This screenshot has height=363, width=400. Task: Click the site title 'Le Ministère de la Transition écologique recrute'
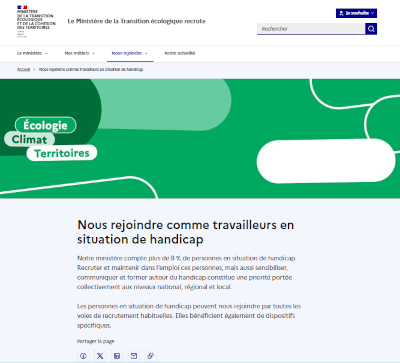pyautogui.click(x=136, y=21)
